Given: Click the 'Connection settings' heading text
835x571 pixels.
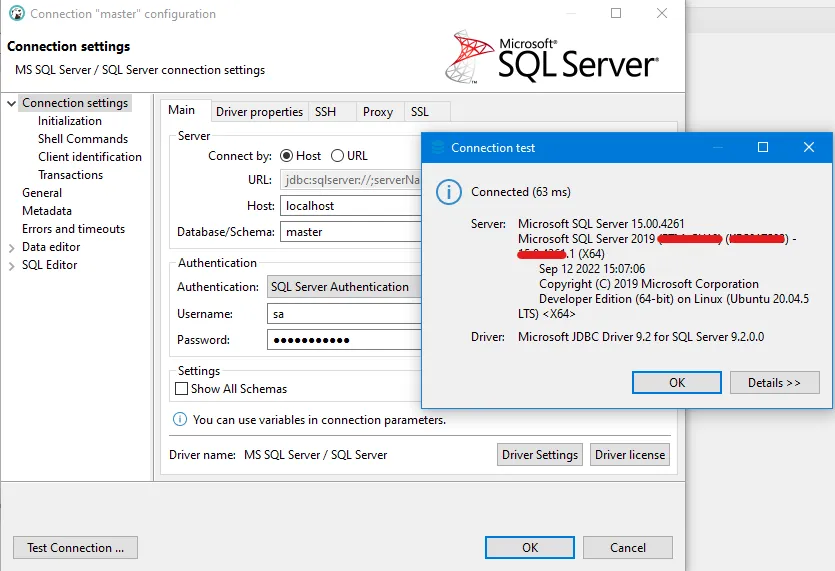Looking at the screenshot, I should pos(69,46).
